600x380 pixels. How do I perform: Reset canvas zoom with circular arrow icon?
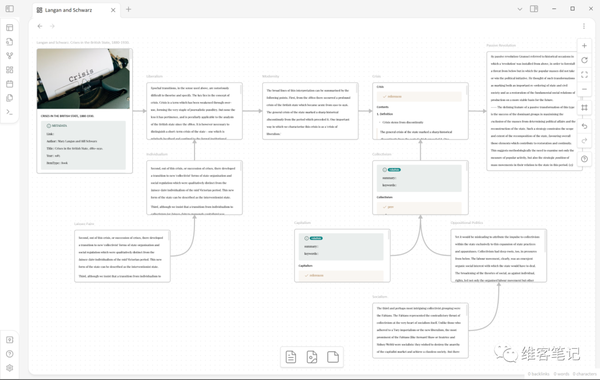point(584,60)
